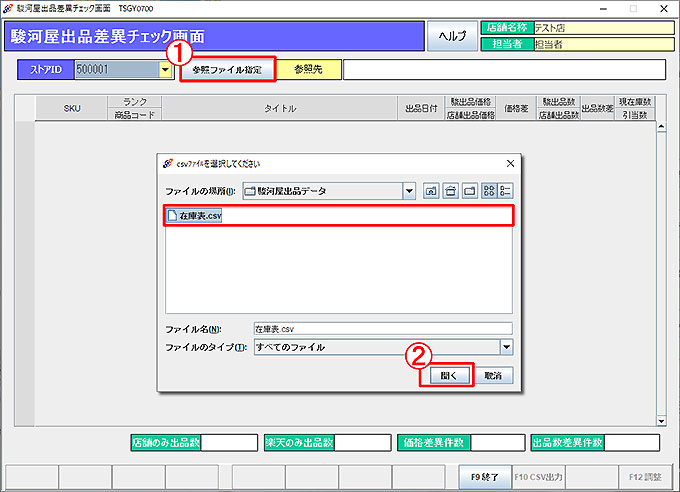Click the タイトル column header
Image resolution: width=680 pixels, height=492 pixels.
[x=280, y=108]
